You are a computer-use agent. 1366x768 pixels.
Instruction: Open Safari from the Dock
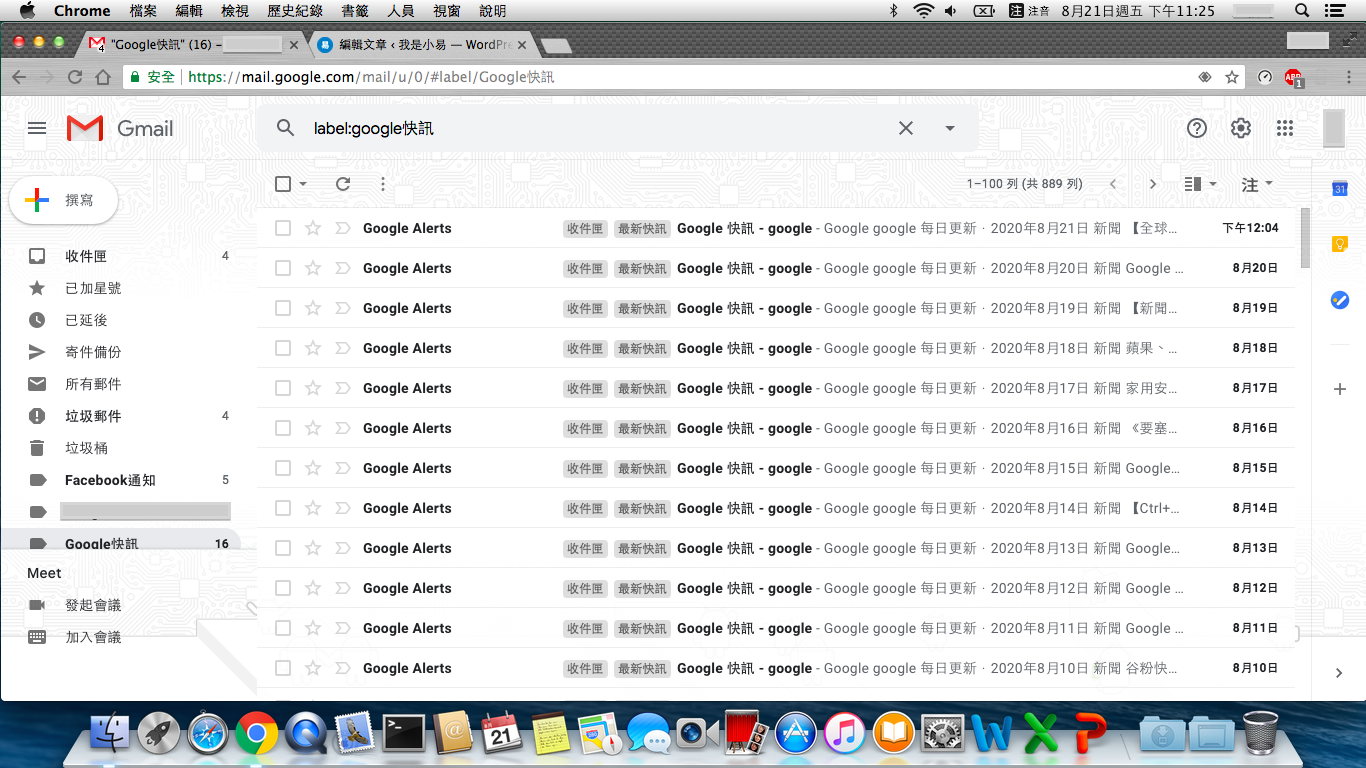point(208,734)
